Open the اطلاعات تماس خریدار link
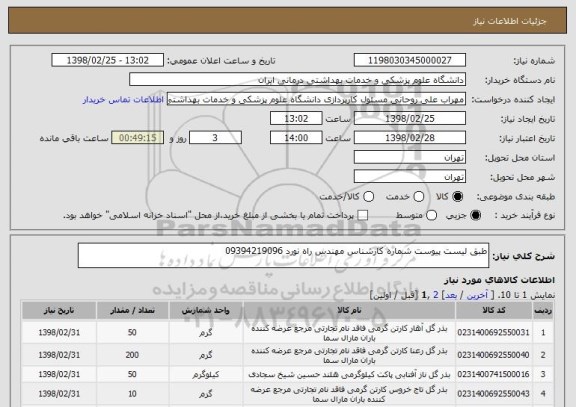The image size is (576, 407). (123, 100)
